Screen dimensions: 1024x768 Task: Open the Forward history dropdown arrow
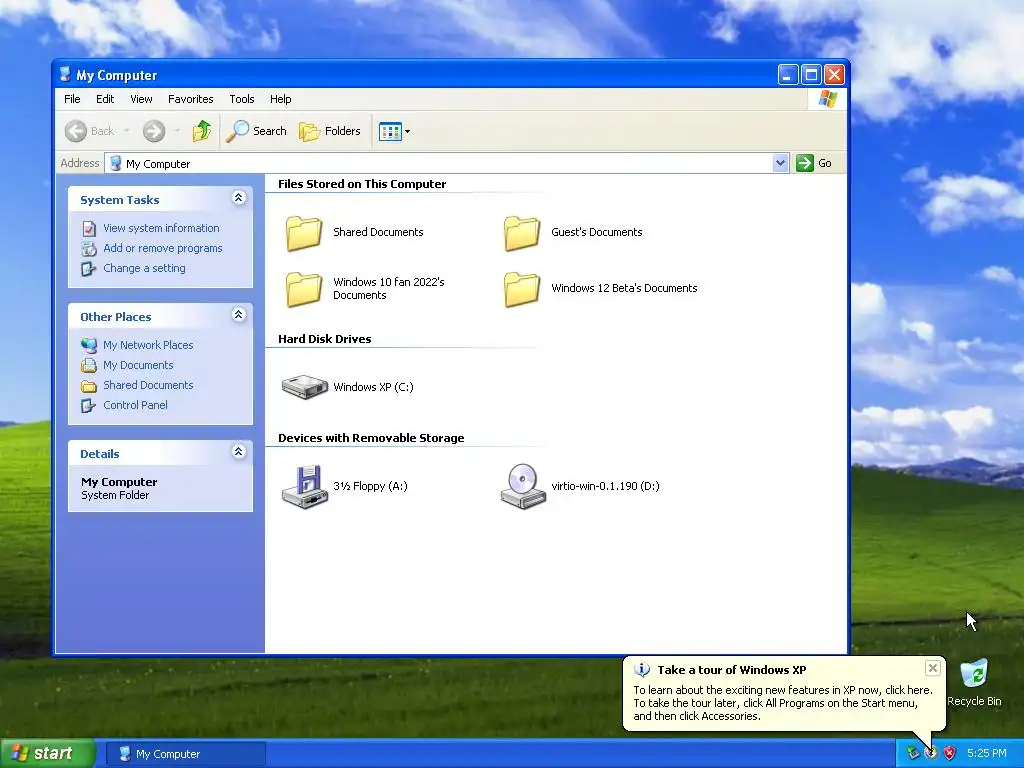176,131
